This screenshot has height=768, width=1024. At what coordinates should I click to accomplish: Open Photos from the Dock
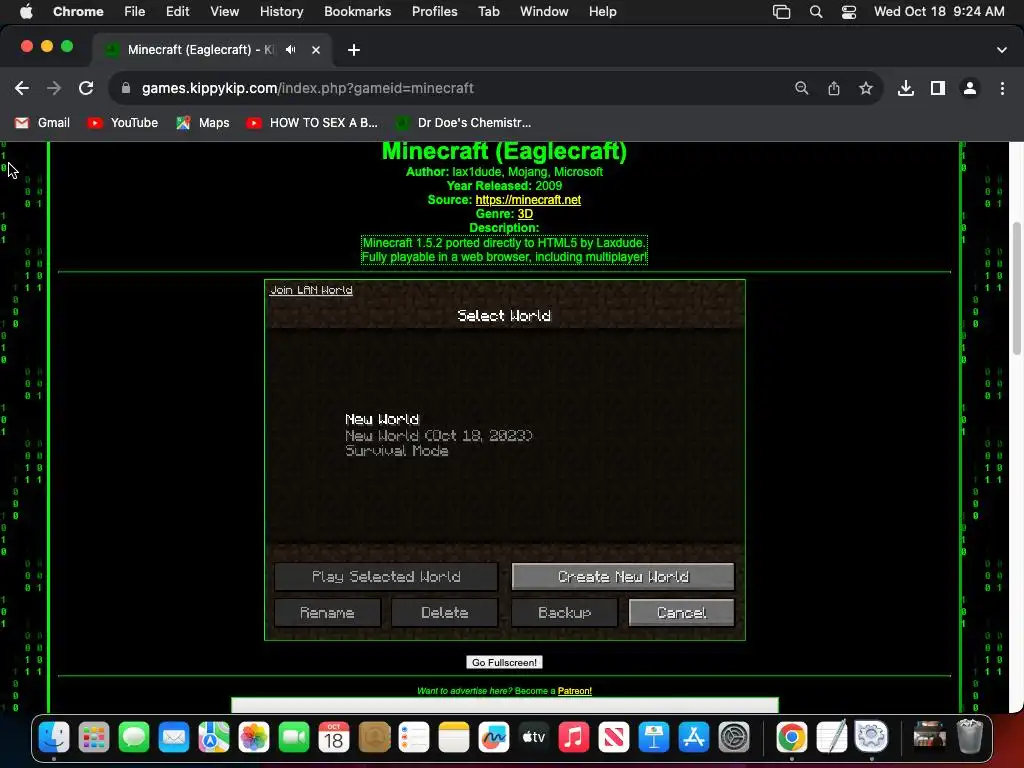tap(254, 737)
